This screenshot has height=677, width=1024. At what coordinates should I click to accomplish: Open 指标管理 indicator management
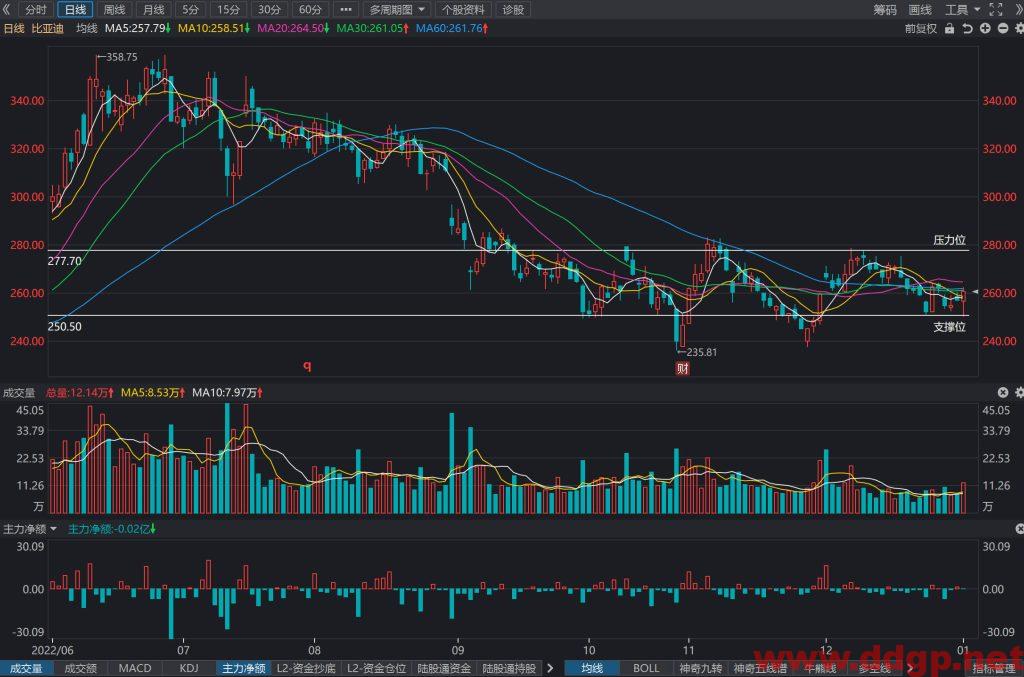pos(993,669)
